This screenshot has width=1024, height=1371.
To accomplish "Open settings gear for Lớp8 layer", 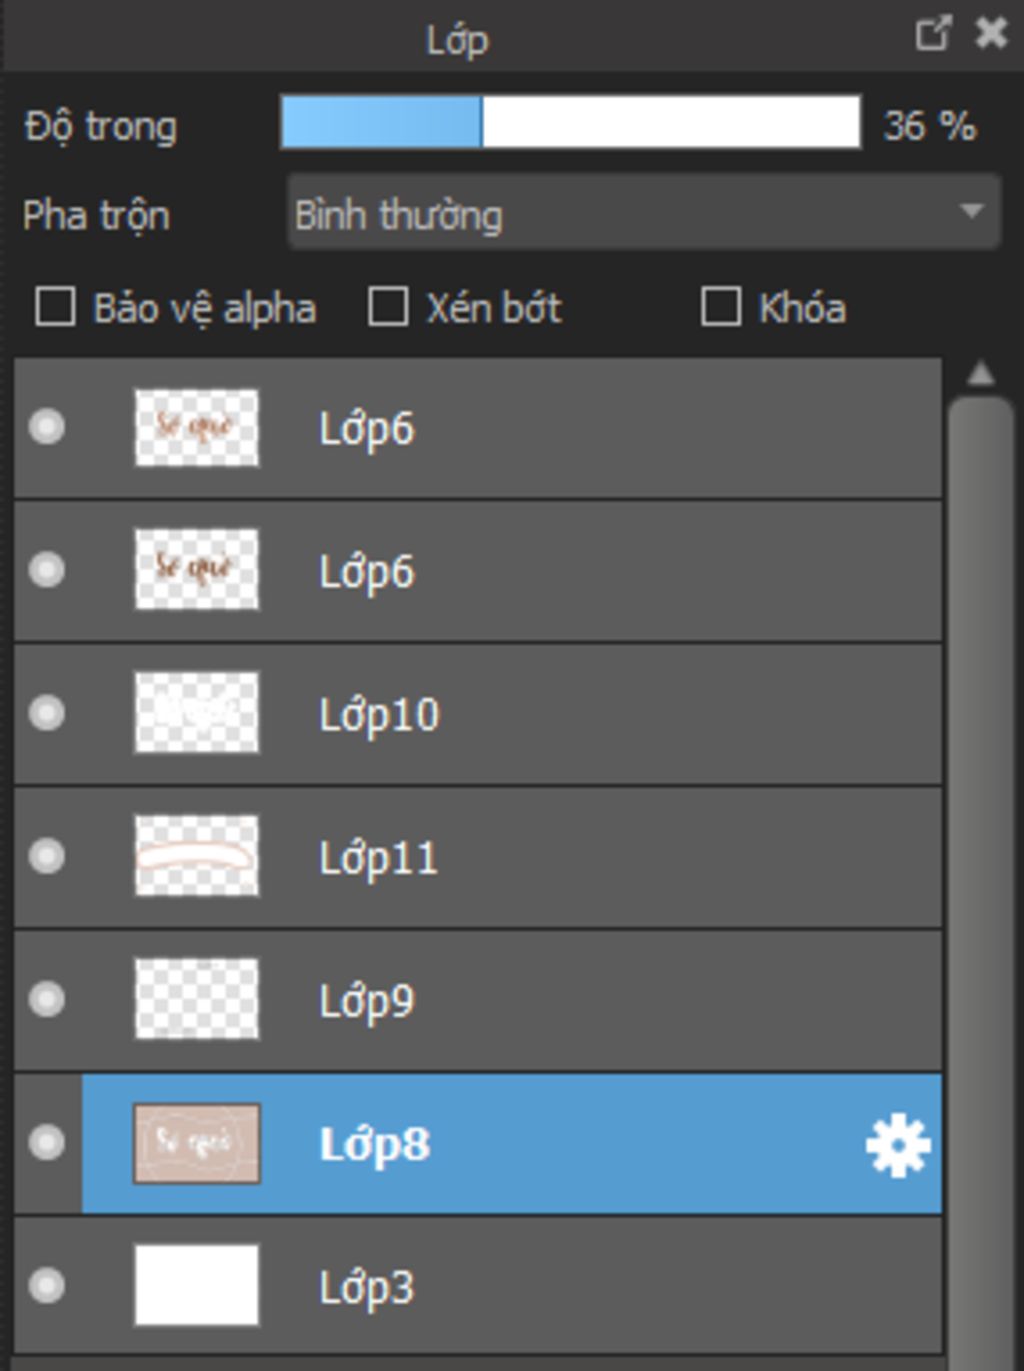I will [897, 1145].
